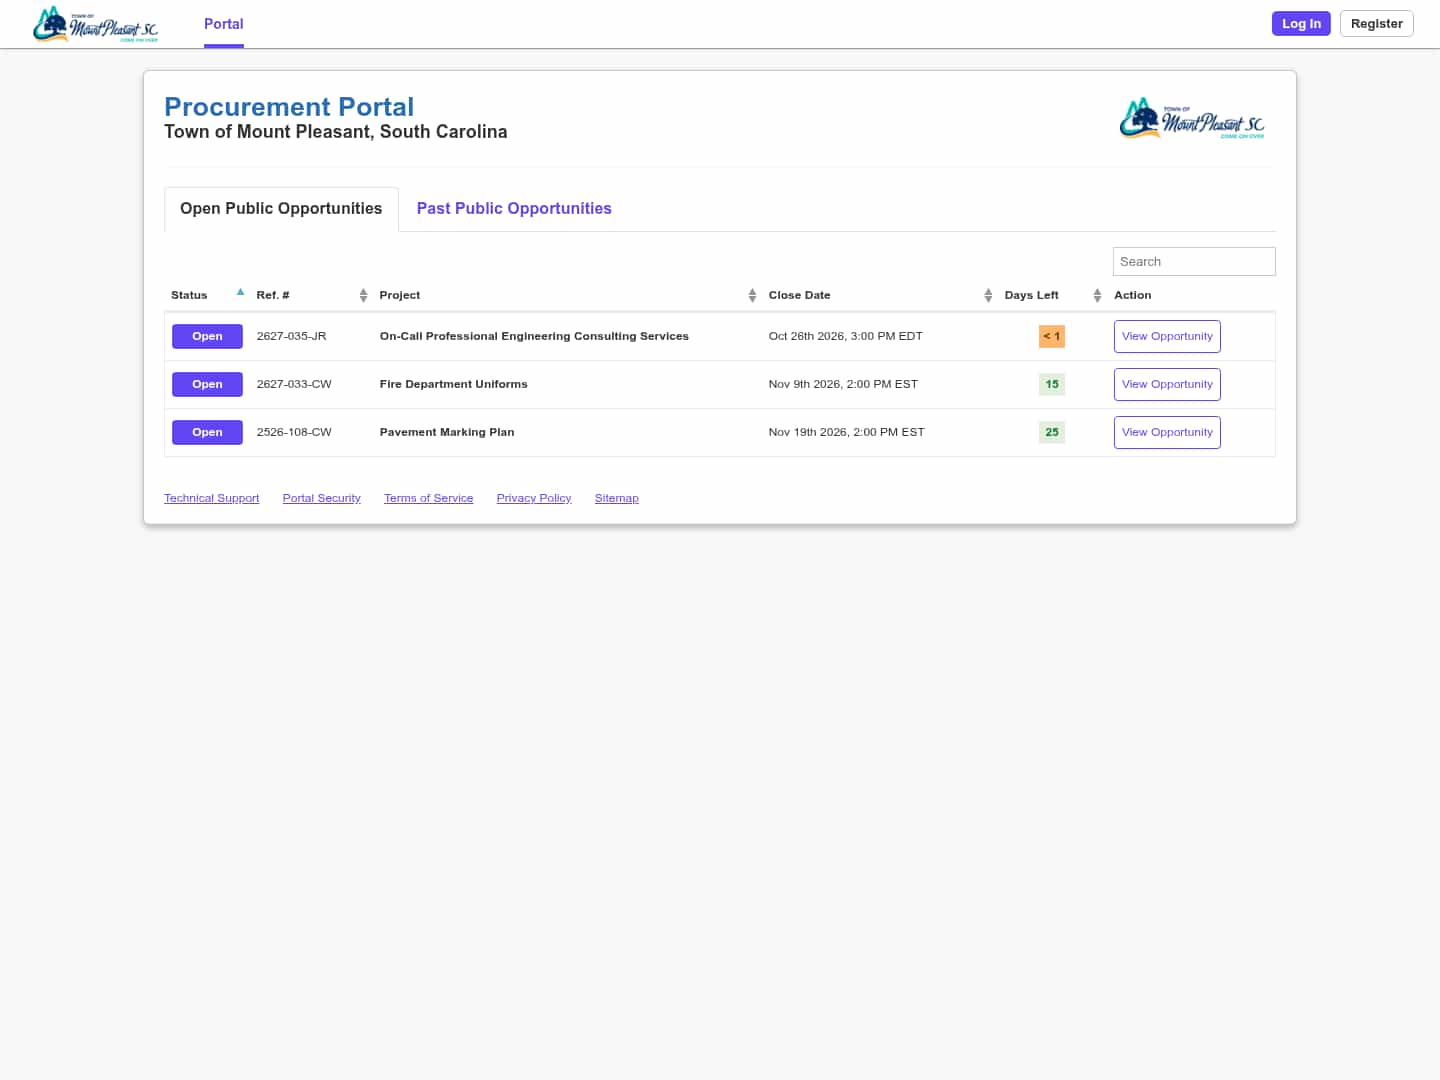Click the Log In button

(x=1301, y=24)
